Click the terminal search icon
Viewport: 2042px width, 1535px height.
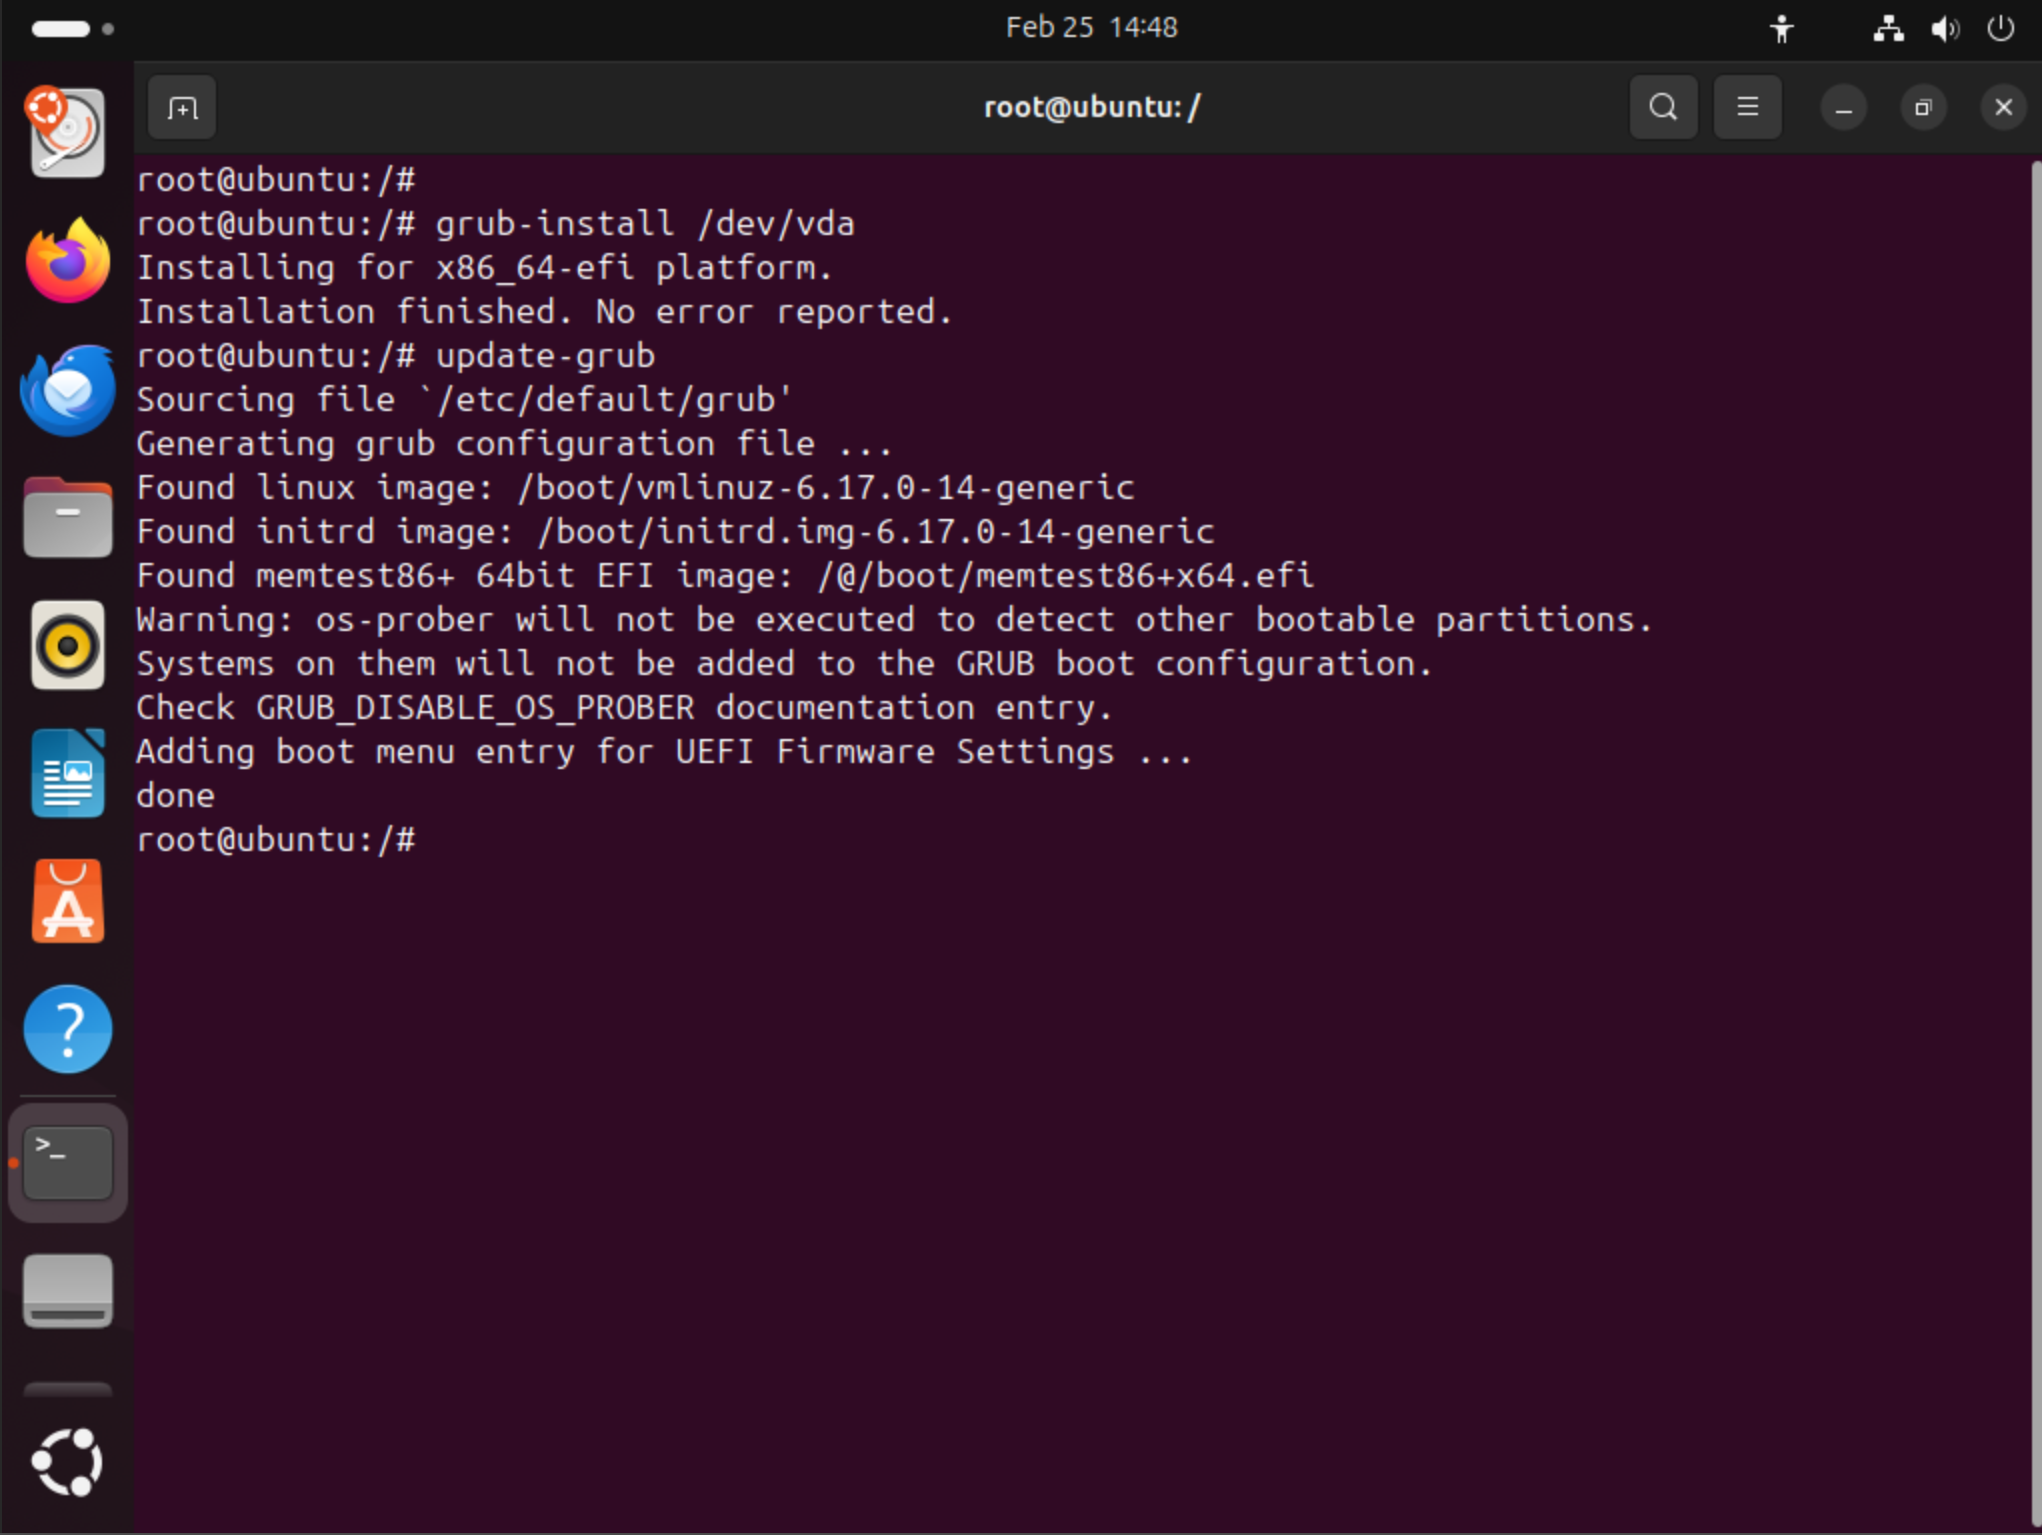1663,107
